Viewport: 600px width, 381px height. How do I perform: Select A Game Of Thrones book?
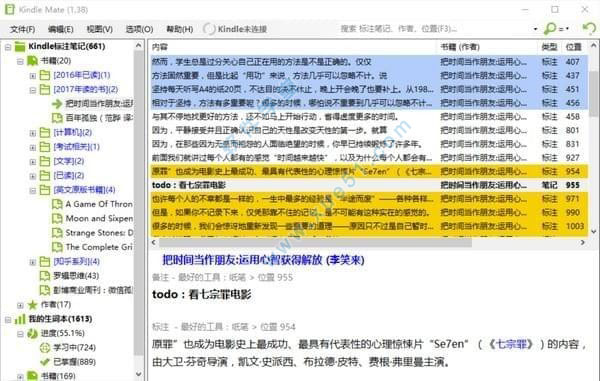pos(99,204)
